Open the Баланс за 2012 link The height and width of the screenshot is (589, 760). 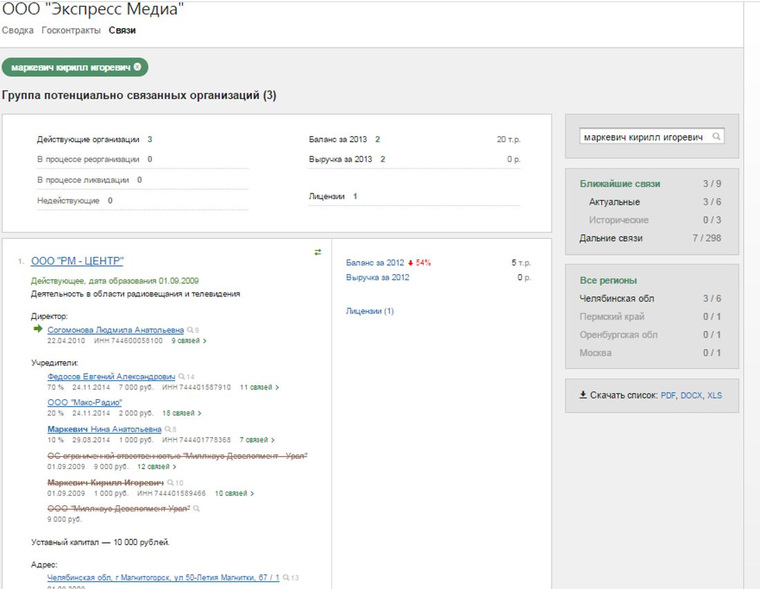pos(375,263)
